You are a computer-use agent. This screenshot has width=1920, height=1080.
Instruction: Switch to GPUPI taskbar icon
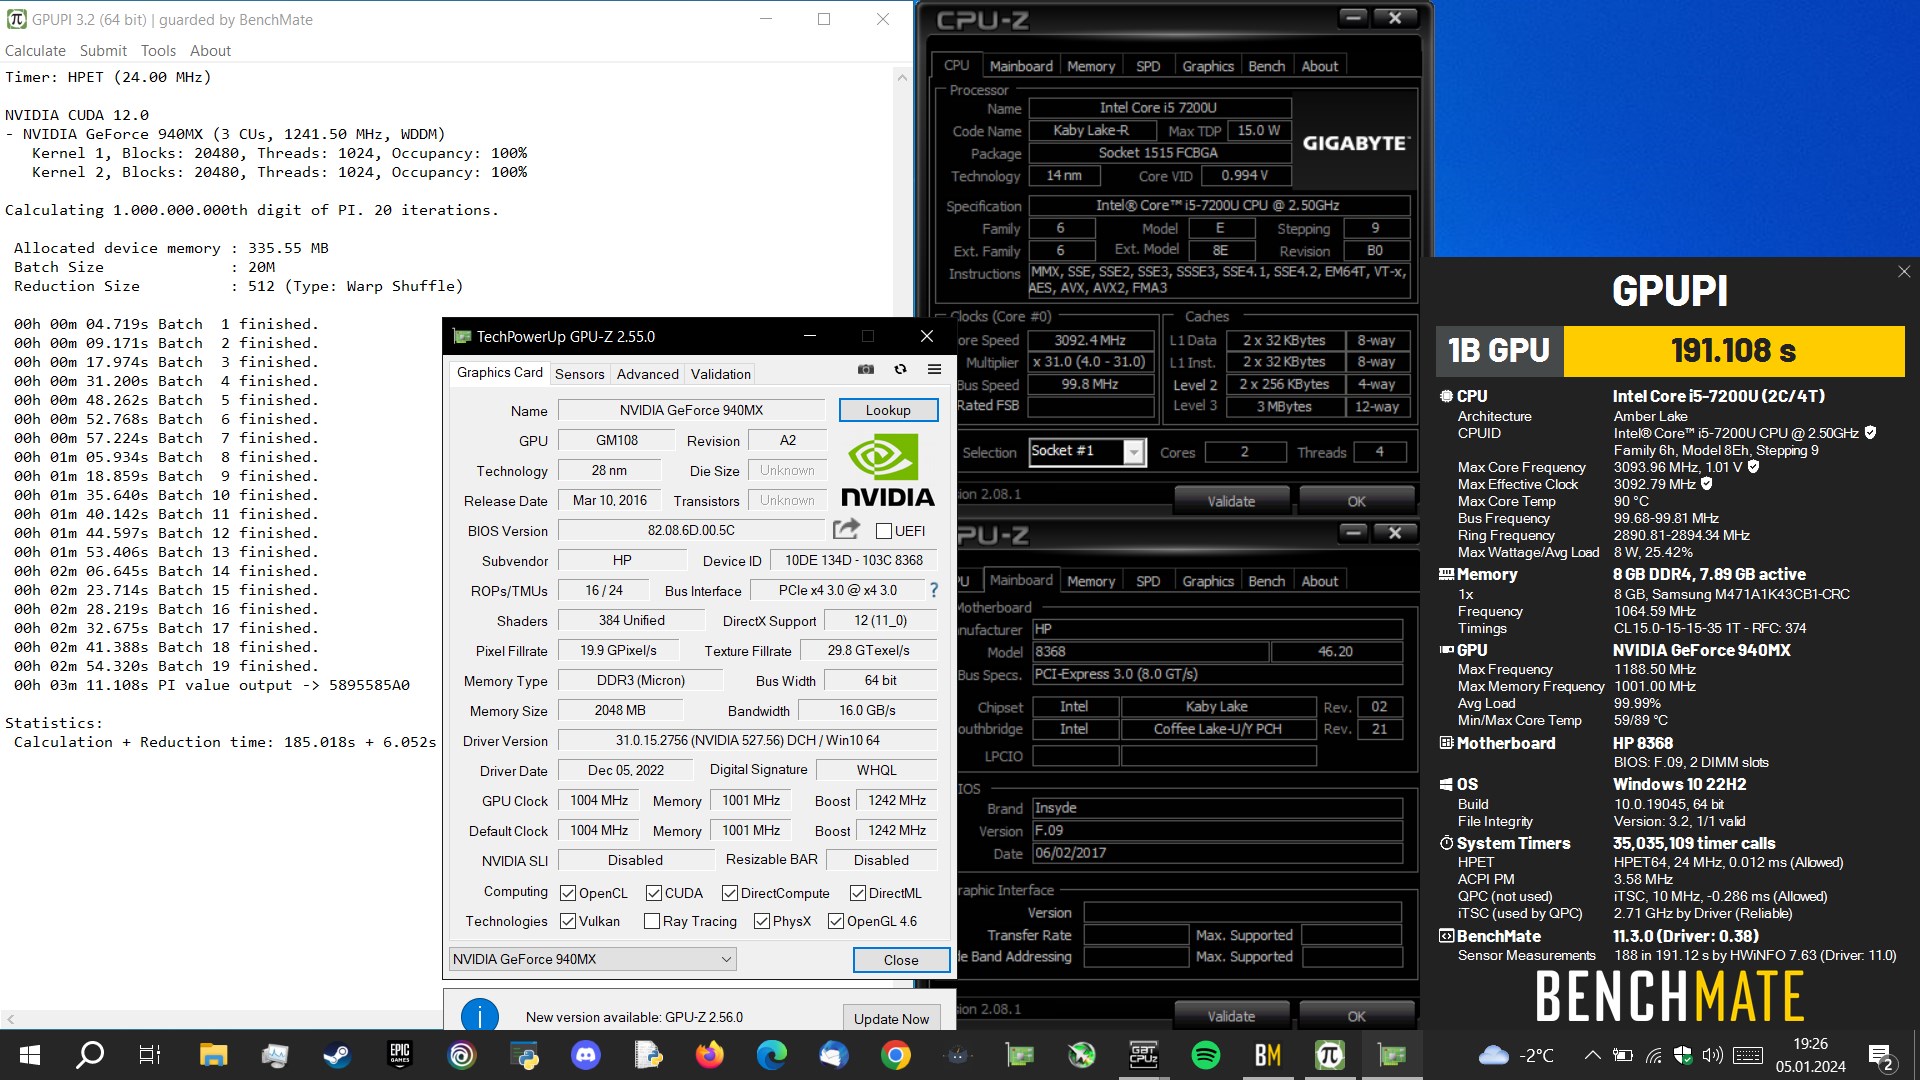tap(1329, 1055)
